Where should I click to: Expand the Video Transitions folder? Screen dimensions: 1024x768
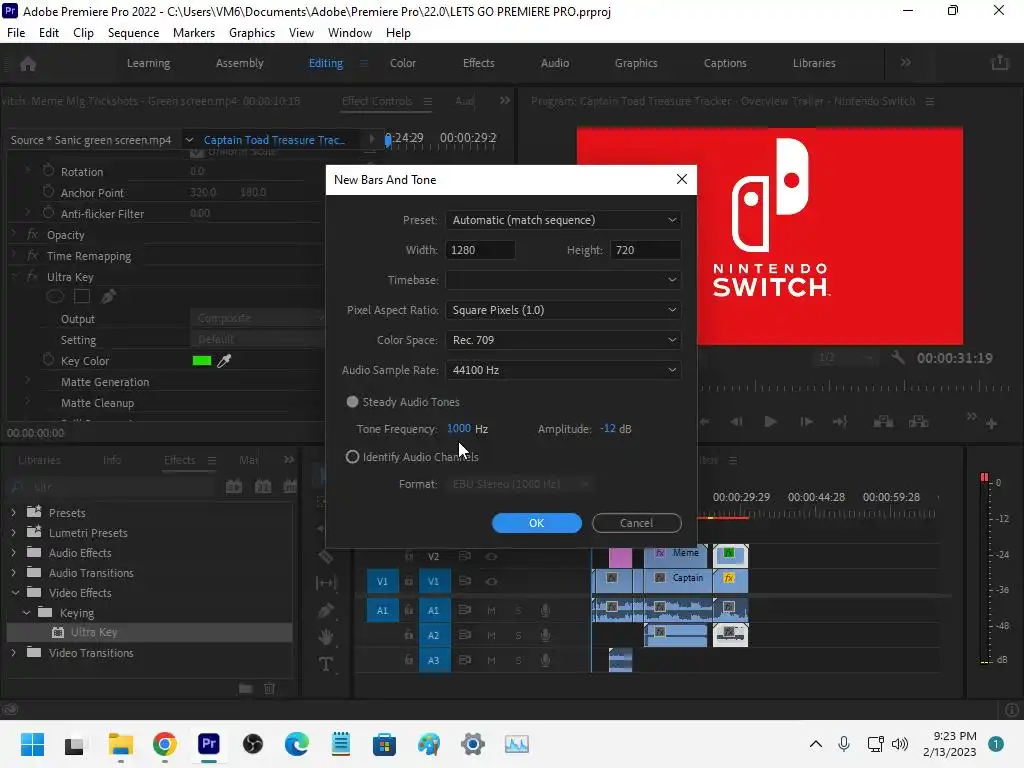click(14, 652)
